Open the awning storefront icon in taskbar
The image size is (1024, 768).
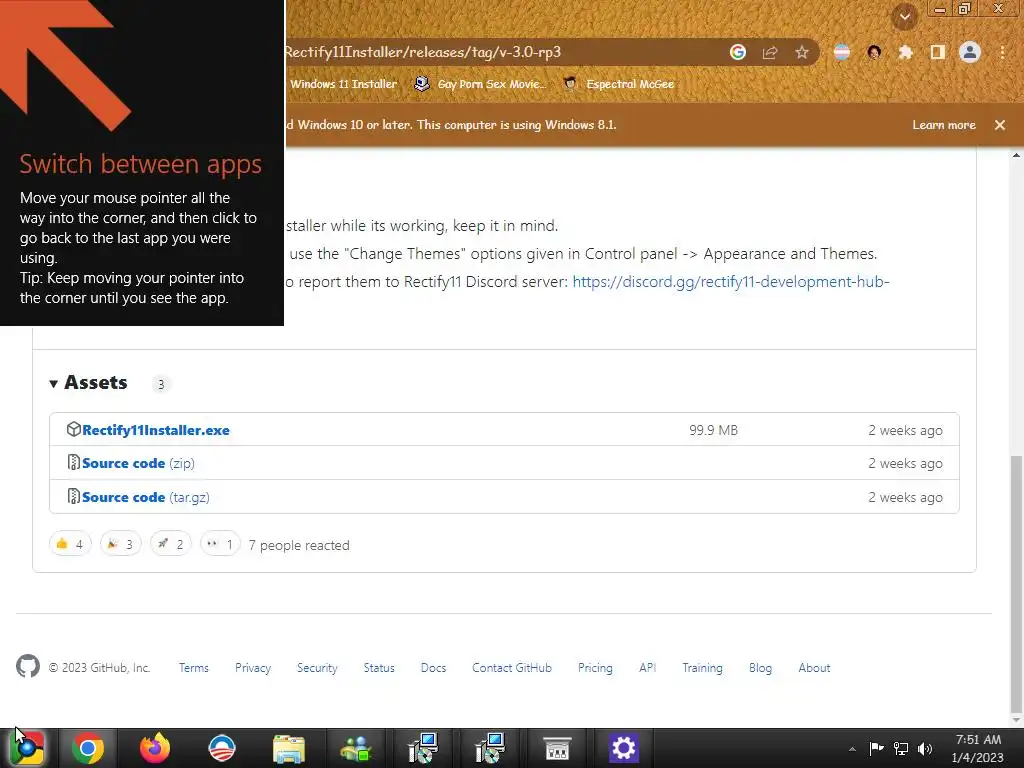[556, 748]
